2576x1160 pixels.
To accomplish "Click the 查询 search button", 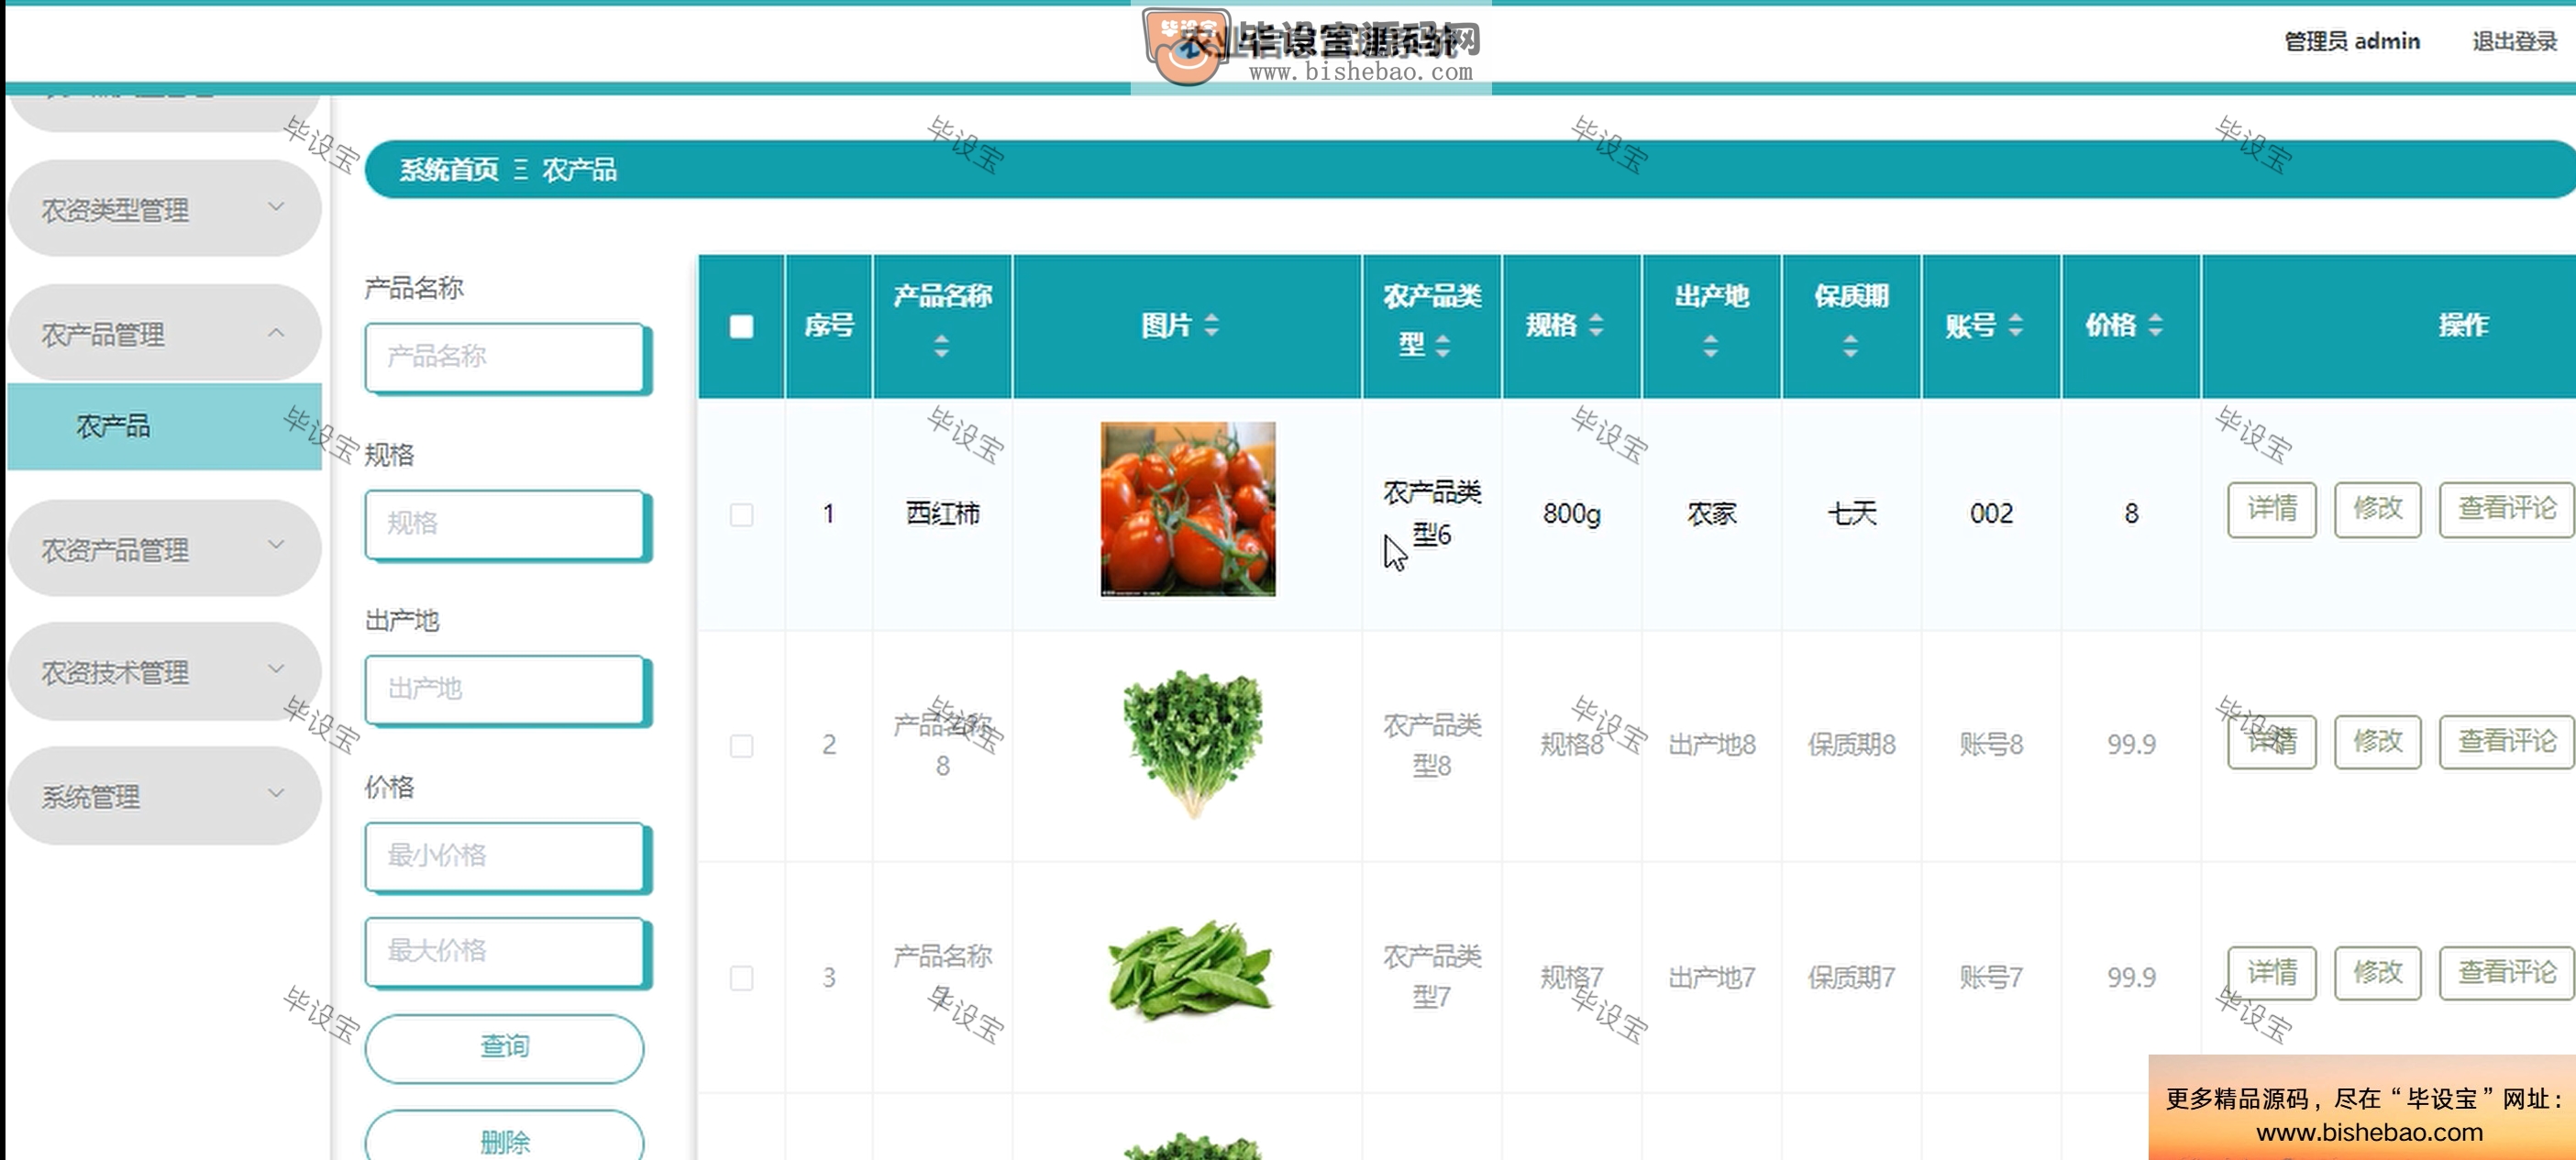I will [x=504, y=1048].
